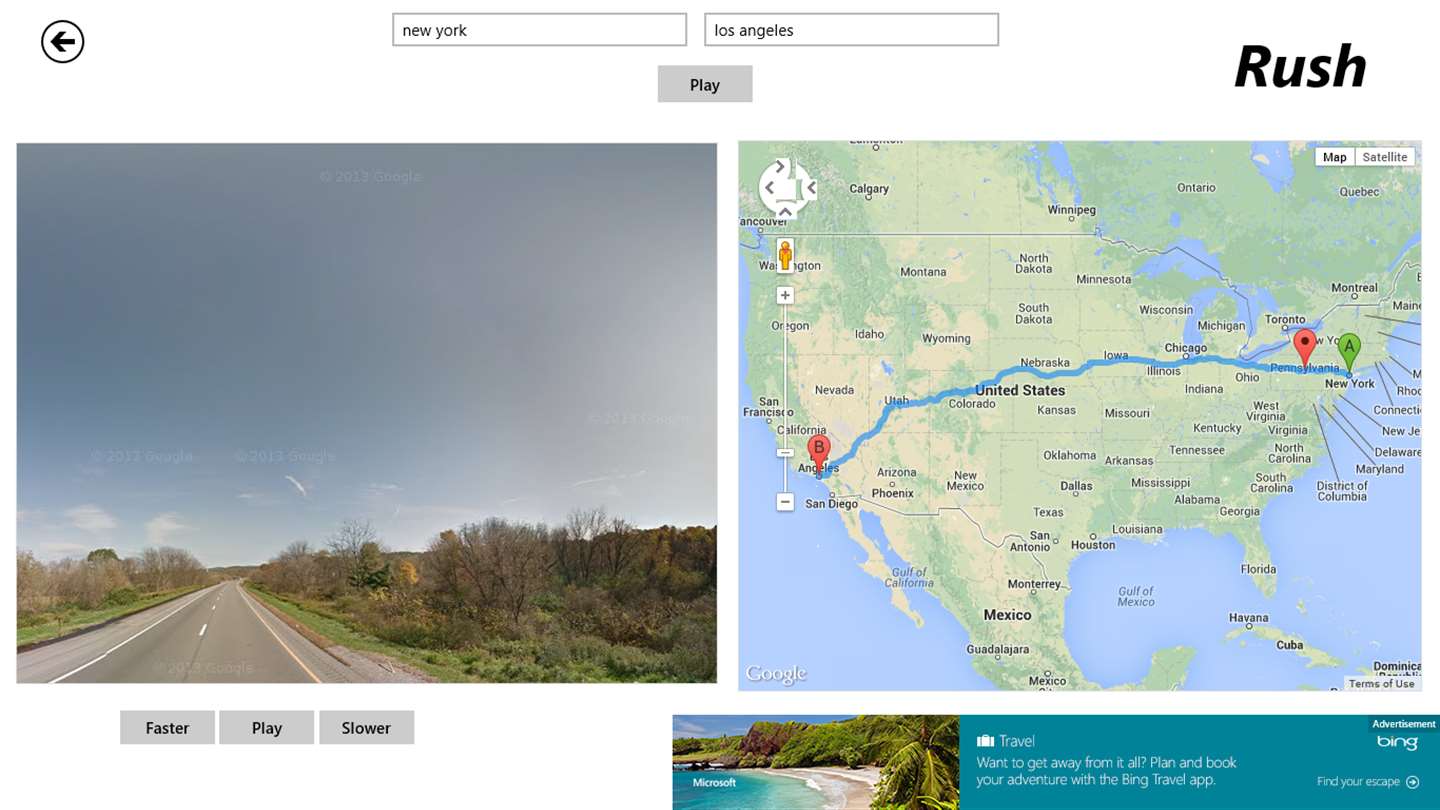1440x810 pixels.
Task: Click the red current-position marker in Pennsylvania
Action: pyautogui.click(x=1304, y=347)
